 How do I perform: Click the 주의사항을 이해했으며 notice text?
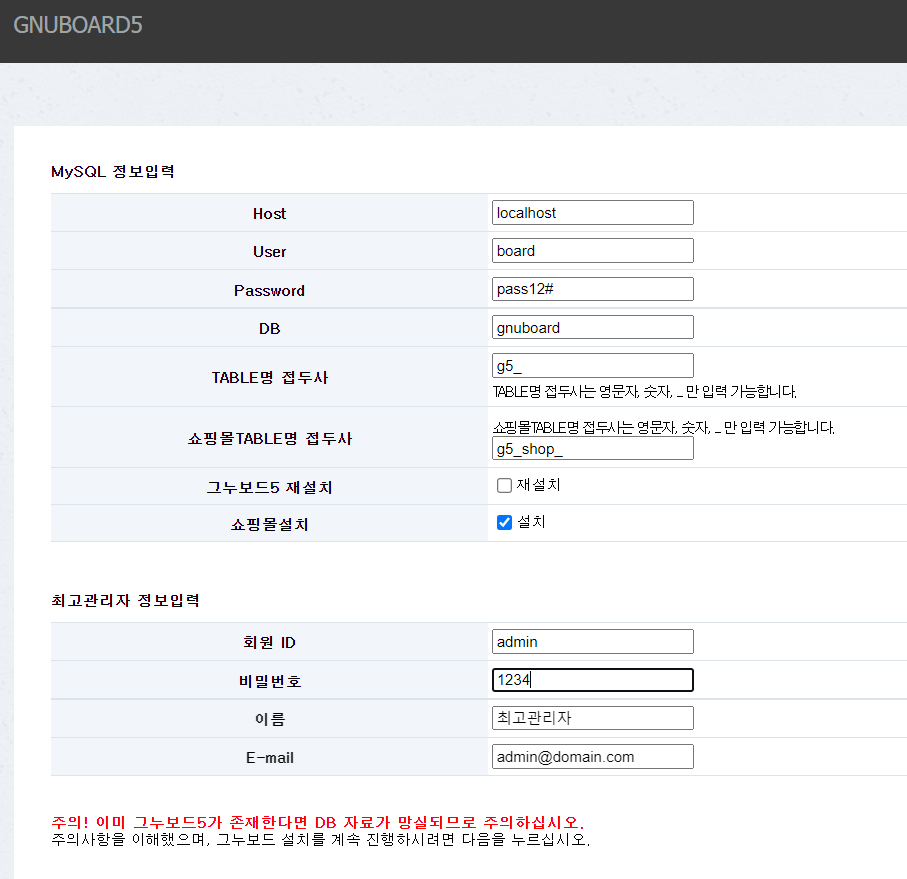(320, 839)
